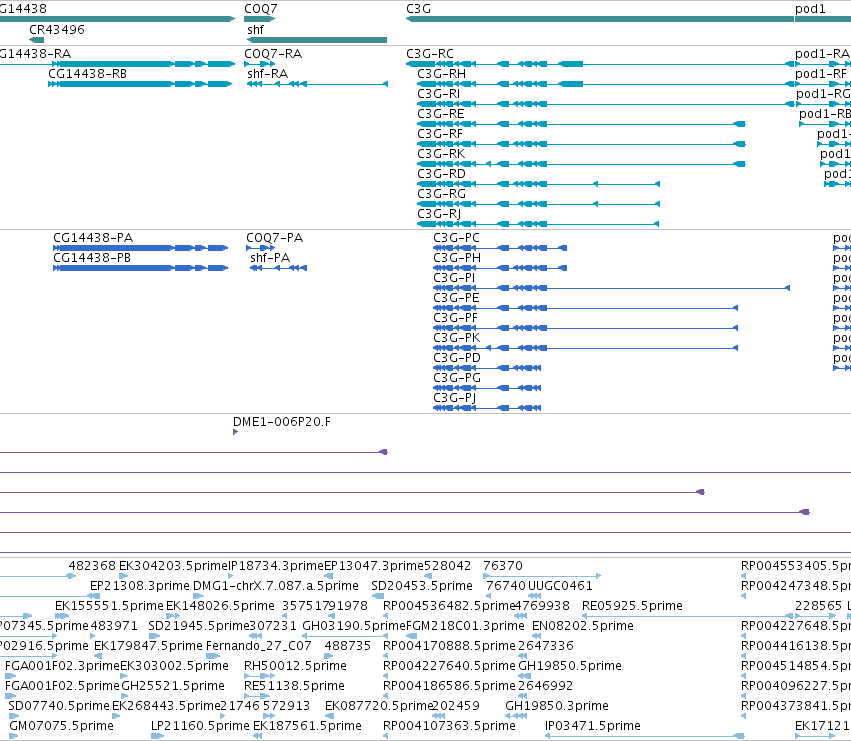The image size is (851, 741).
Task: Select the C3G-RE transcript label
Action: 441,113
